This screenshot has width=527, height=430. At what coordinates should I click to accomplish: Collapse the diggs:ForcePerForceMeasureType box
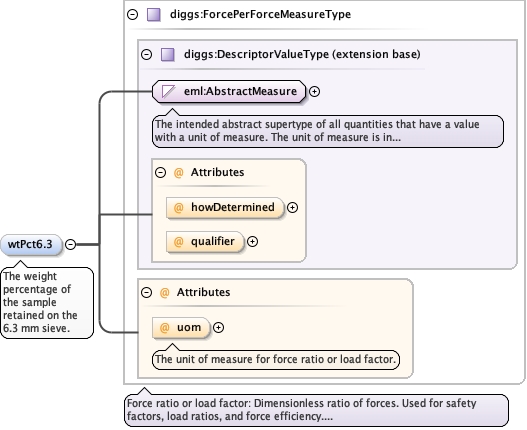tap(133, 14)
